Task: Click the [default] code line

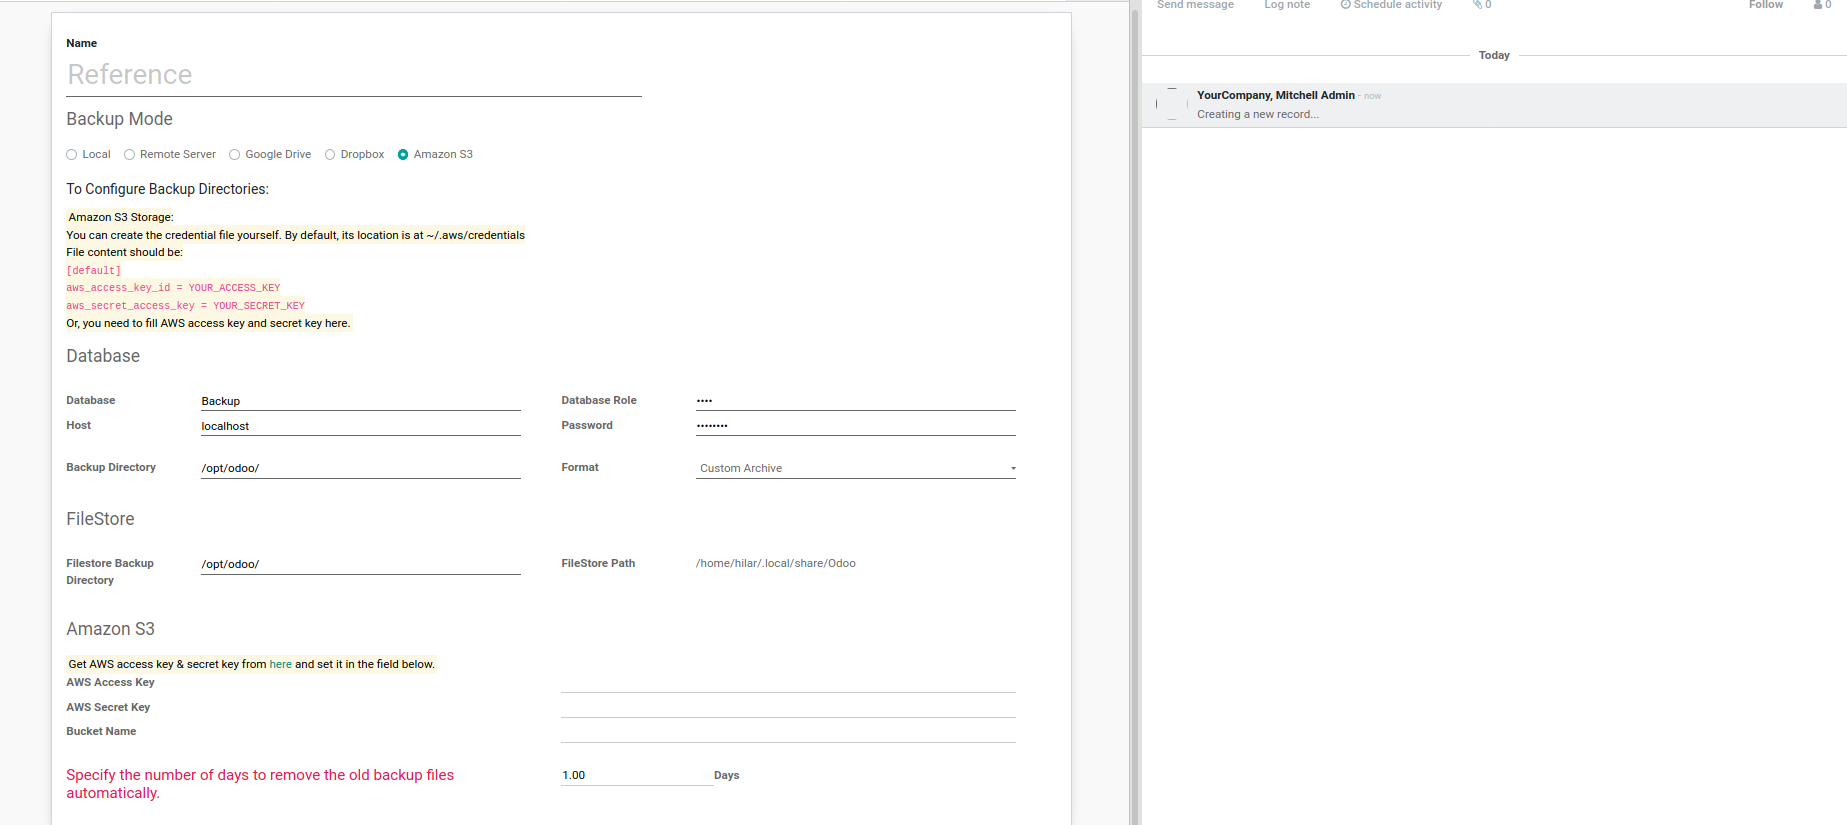Action: pos(94,270)
